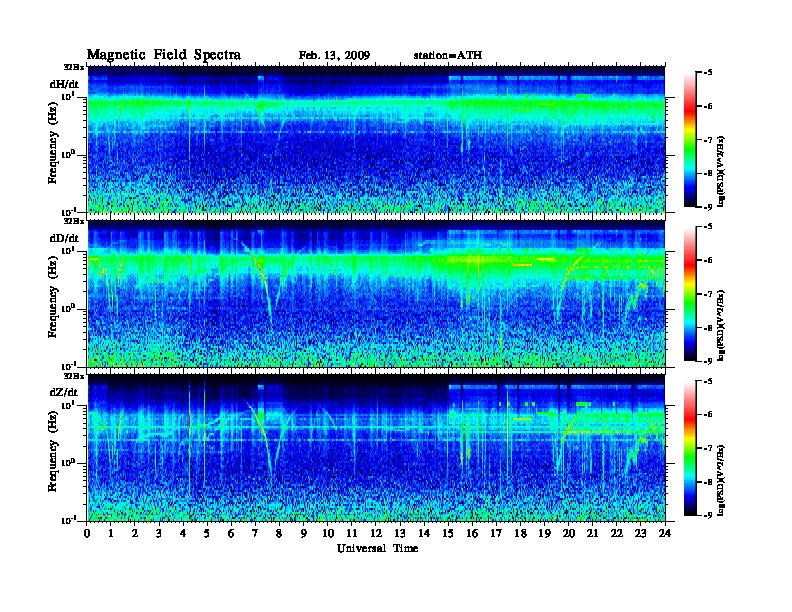Select the dD/dt panel label

[x=64, y=238]
